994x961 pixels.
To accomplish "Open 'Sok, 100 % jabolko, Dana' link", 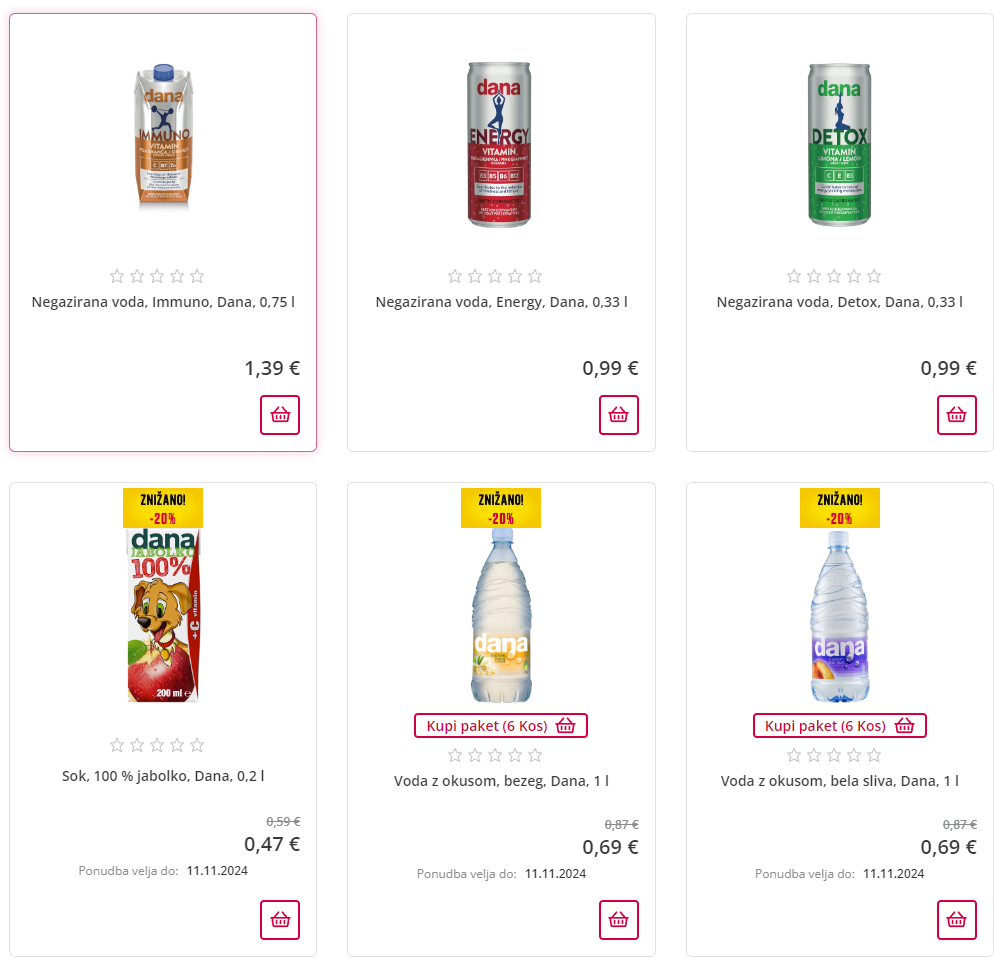I will pos(163,776).
